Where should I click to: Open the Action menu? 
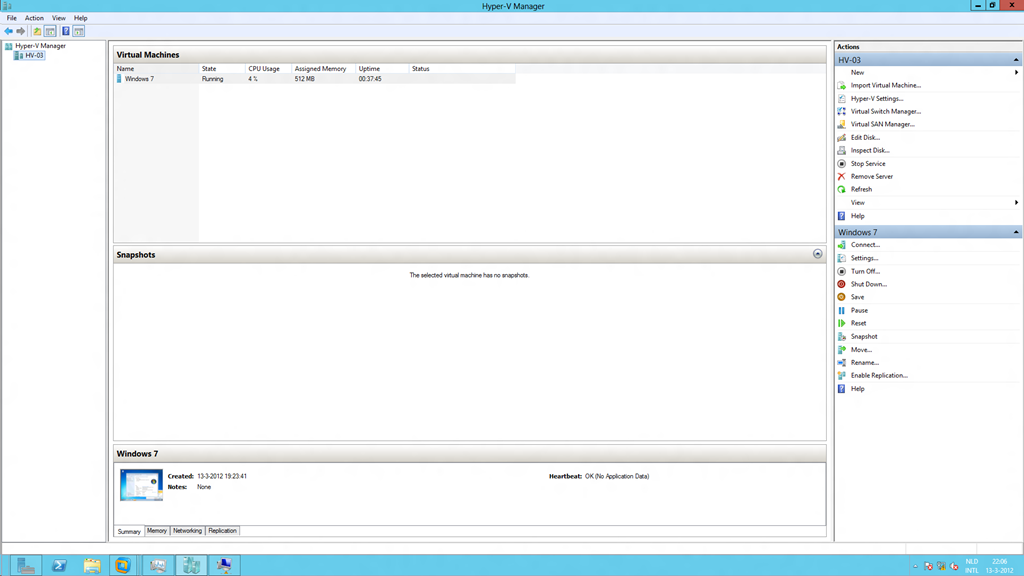34,18
